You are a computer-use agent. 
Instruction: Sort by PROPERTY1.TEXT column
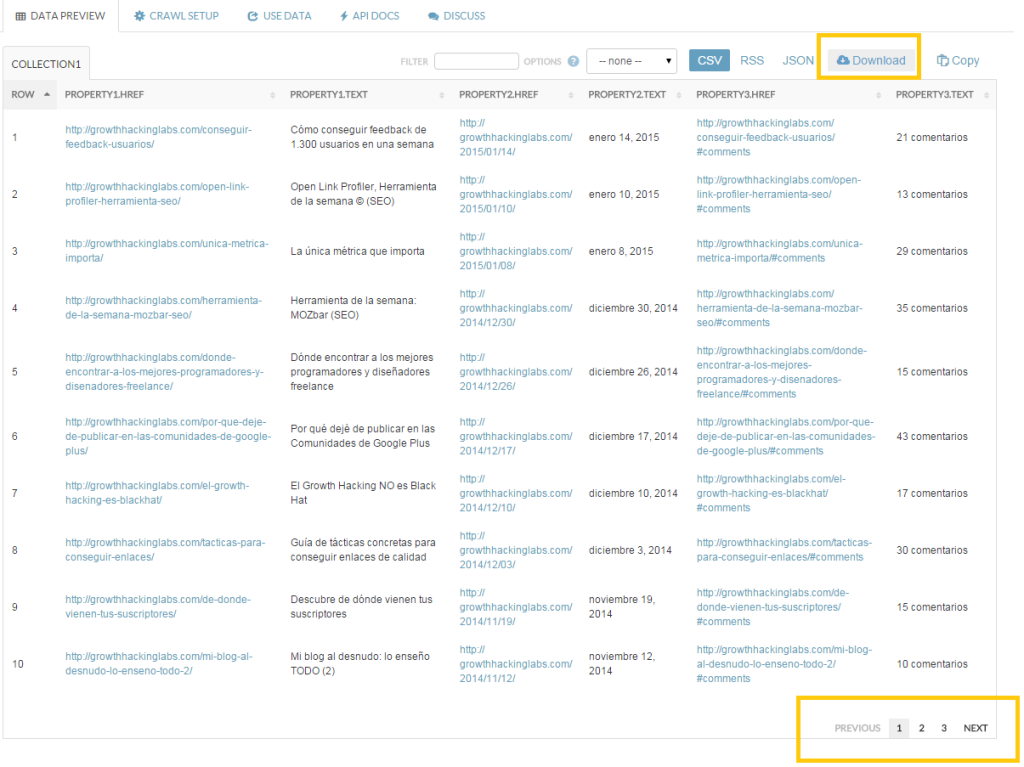(366, 95)
